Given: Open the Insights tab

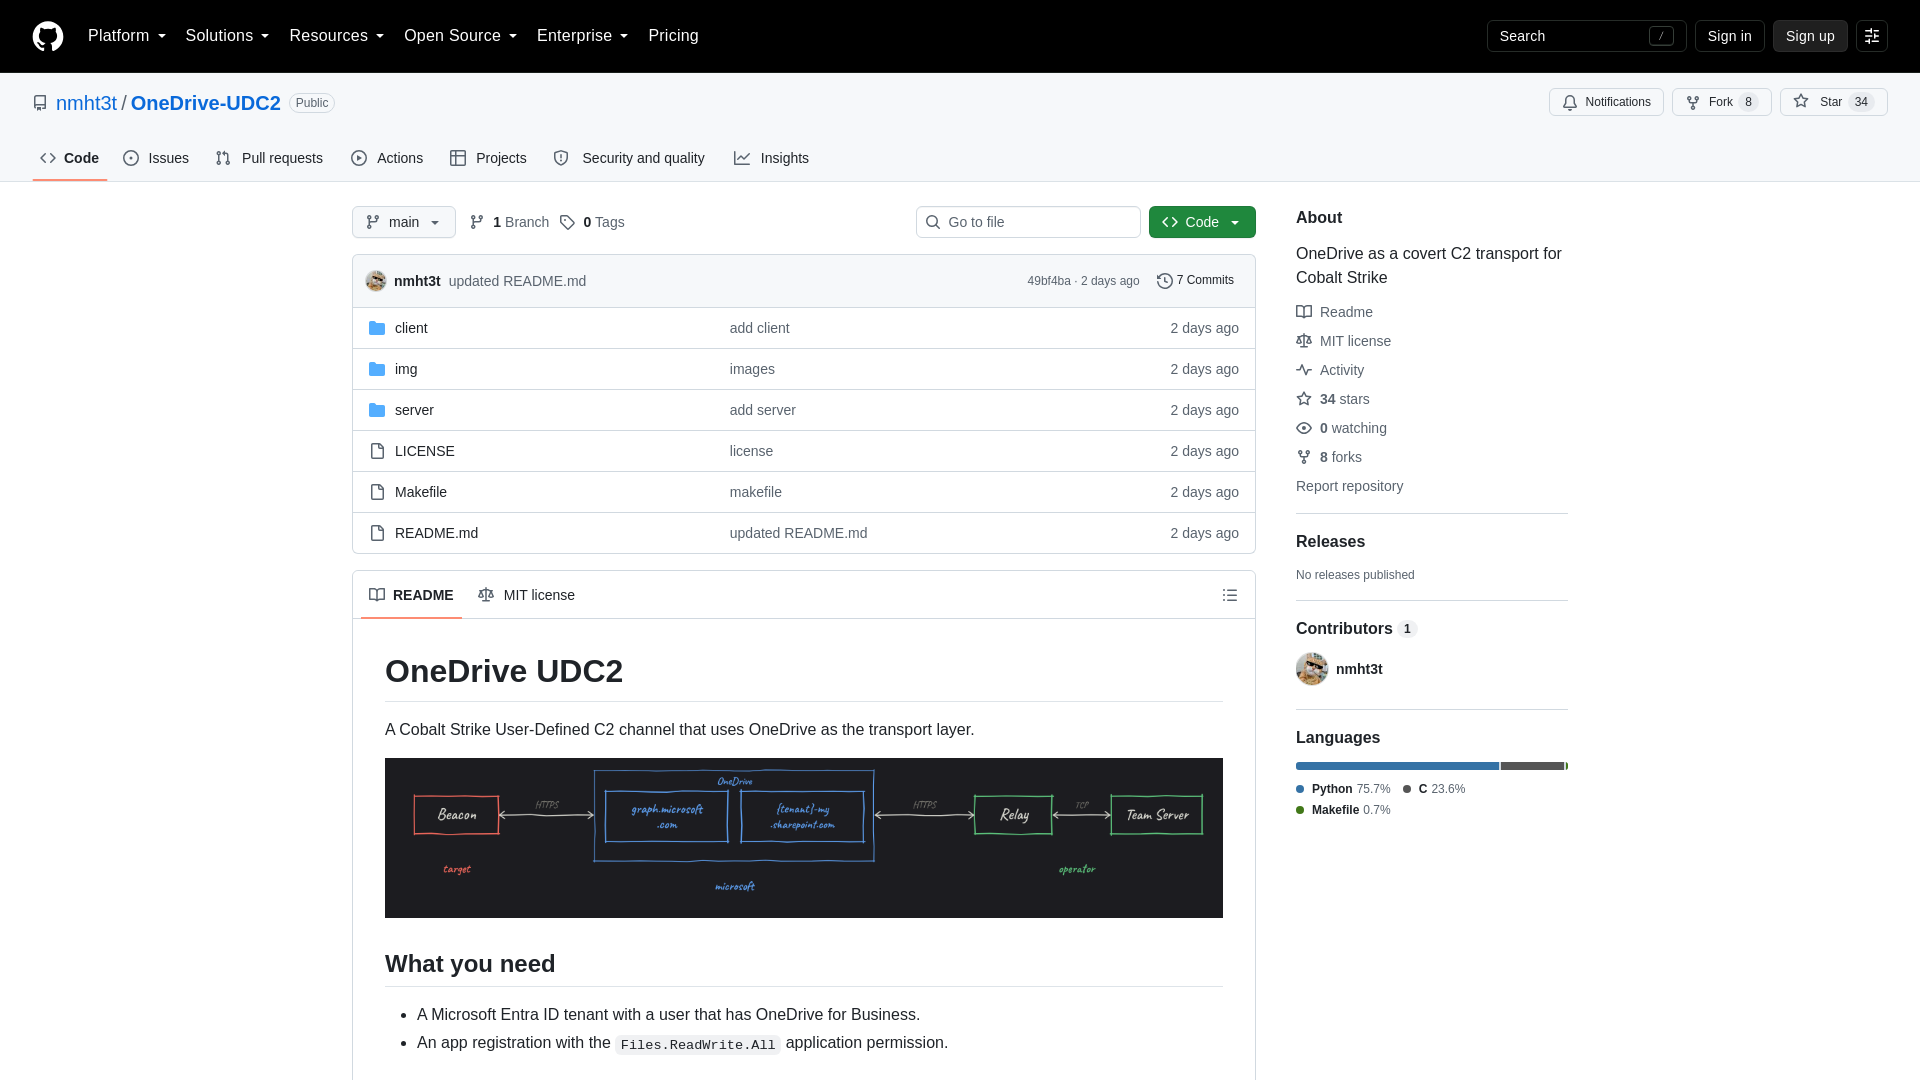Looking at the screenshot, I should (771, 158).
